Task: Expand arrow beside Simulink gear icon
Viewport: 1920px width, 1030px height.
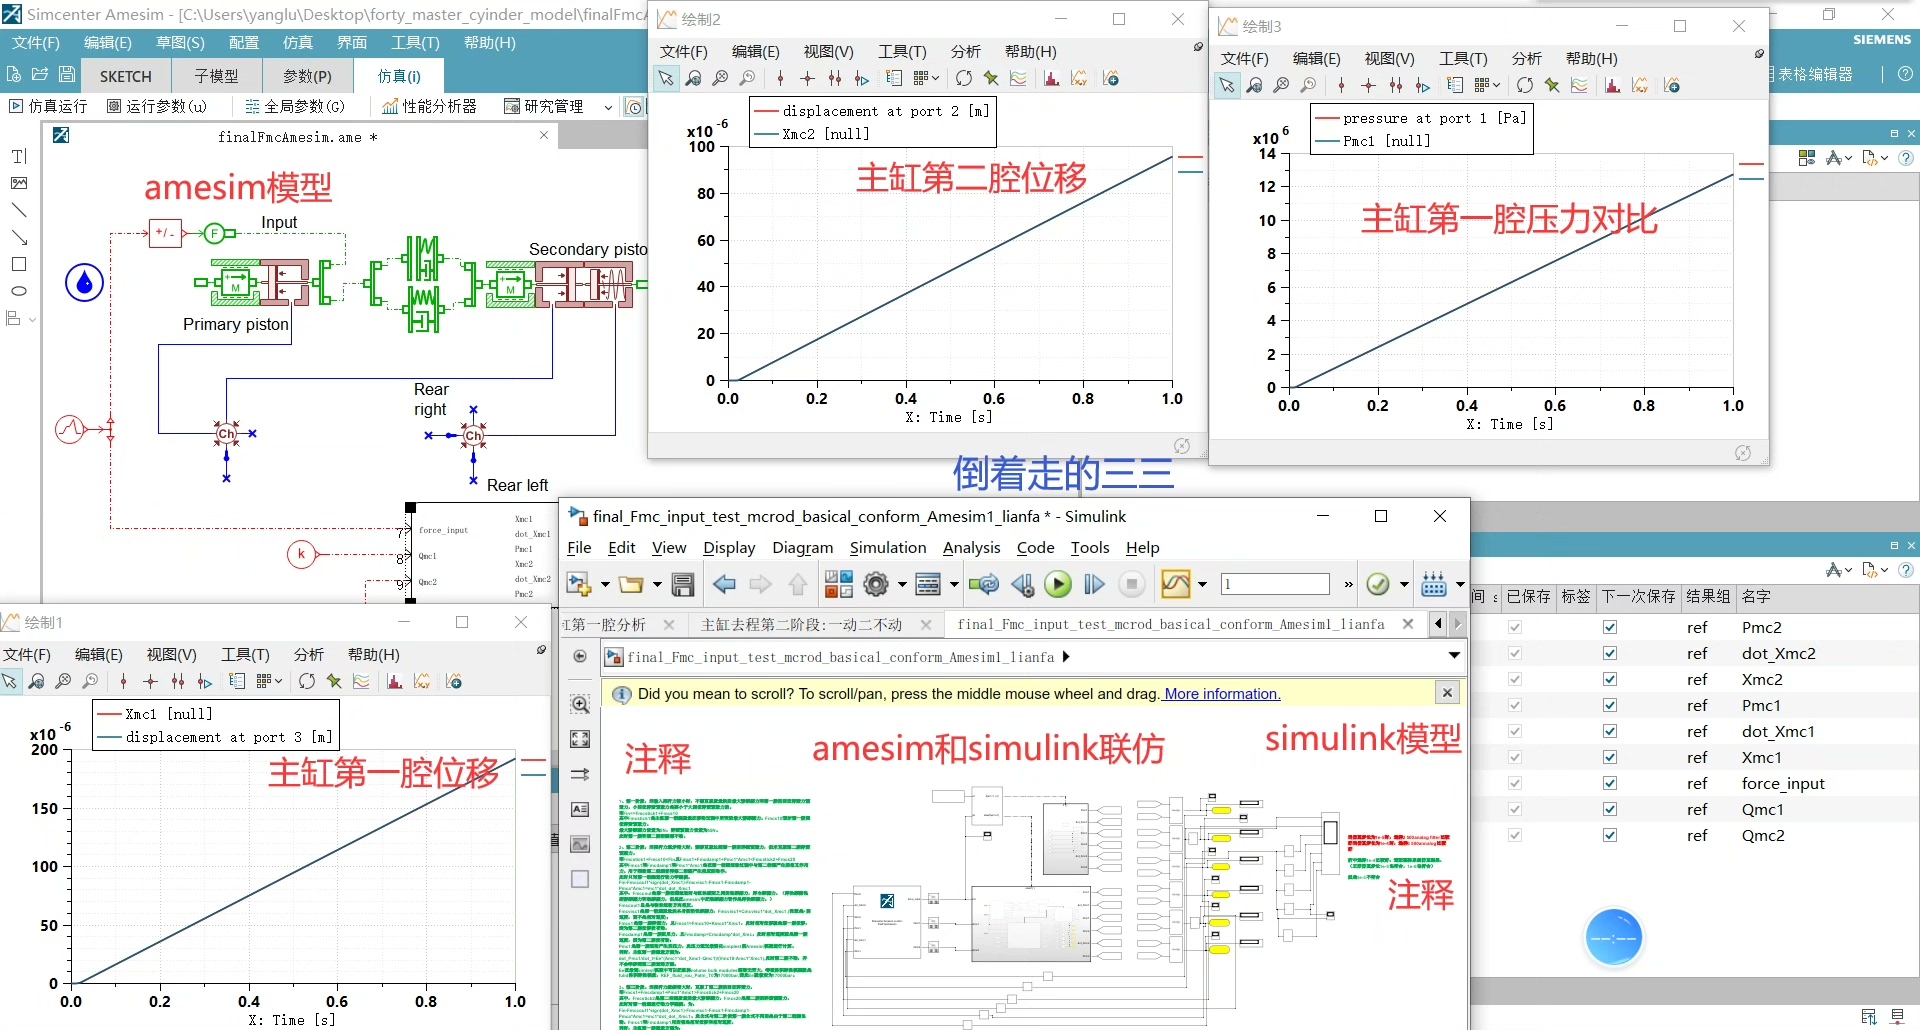Action: coord(902,585)
